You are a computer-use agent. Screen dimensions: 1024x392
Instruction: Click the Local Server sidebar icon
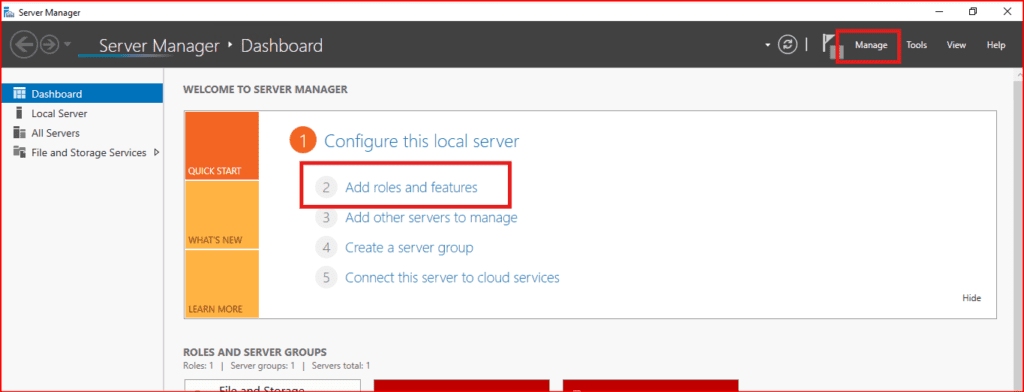(20, 113)
